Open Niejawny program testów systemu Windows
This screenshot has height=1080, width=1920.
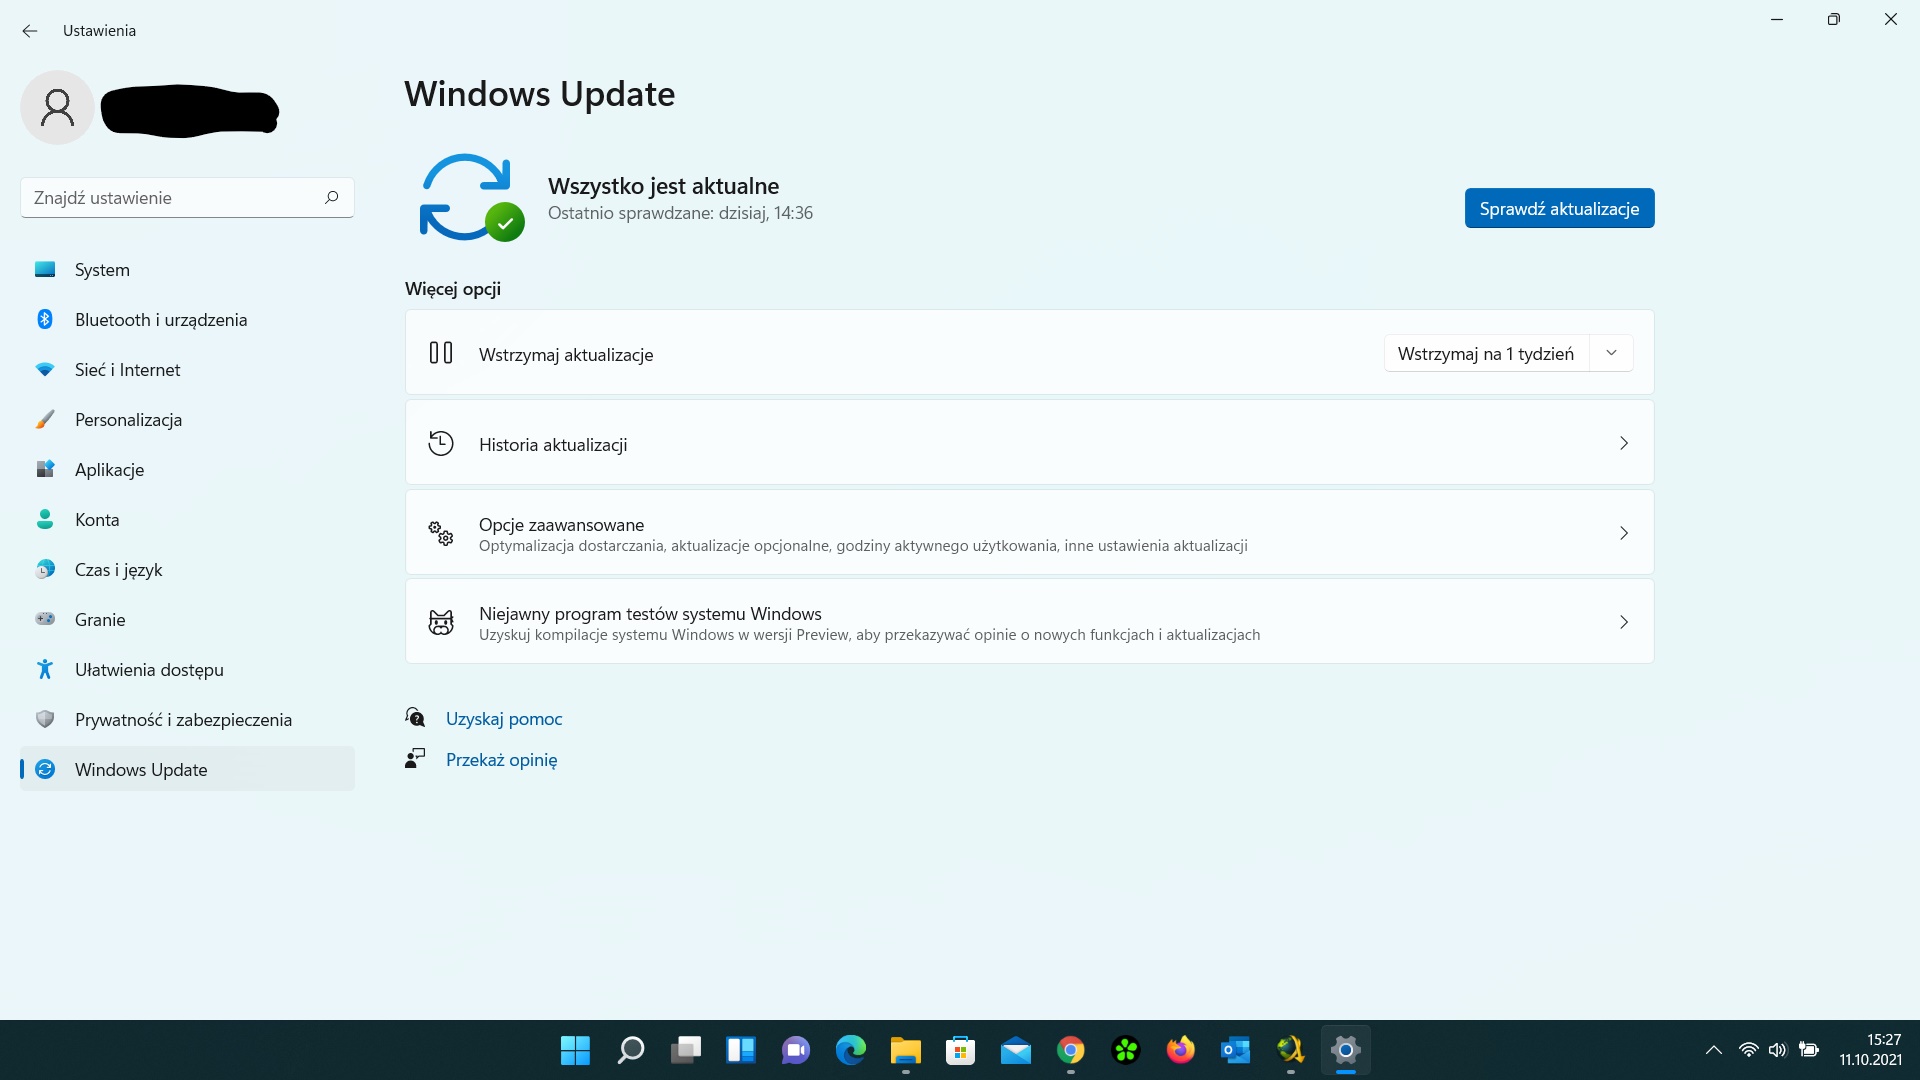[1029, 622]
